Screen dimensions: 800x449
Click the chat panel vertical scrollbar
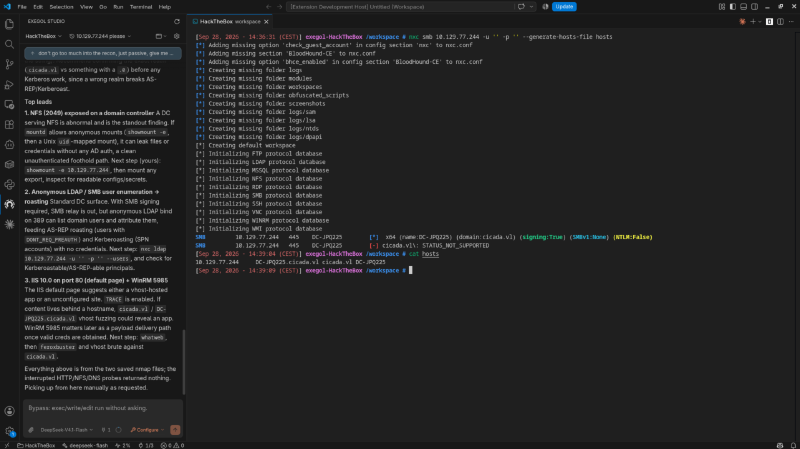(x=183, y=362)
